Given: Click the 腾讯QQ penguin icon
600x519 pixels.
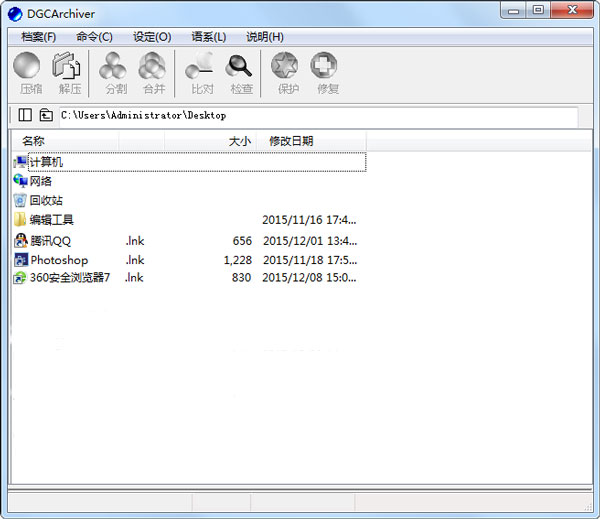Looking at the screenshot, I should (21, 241).
